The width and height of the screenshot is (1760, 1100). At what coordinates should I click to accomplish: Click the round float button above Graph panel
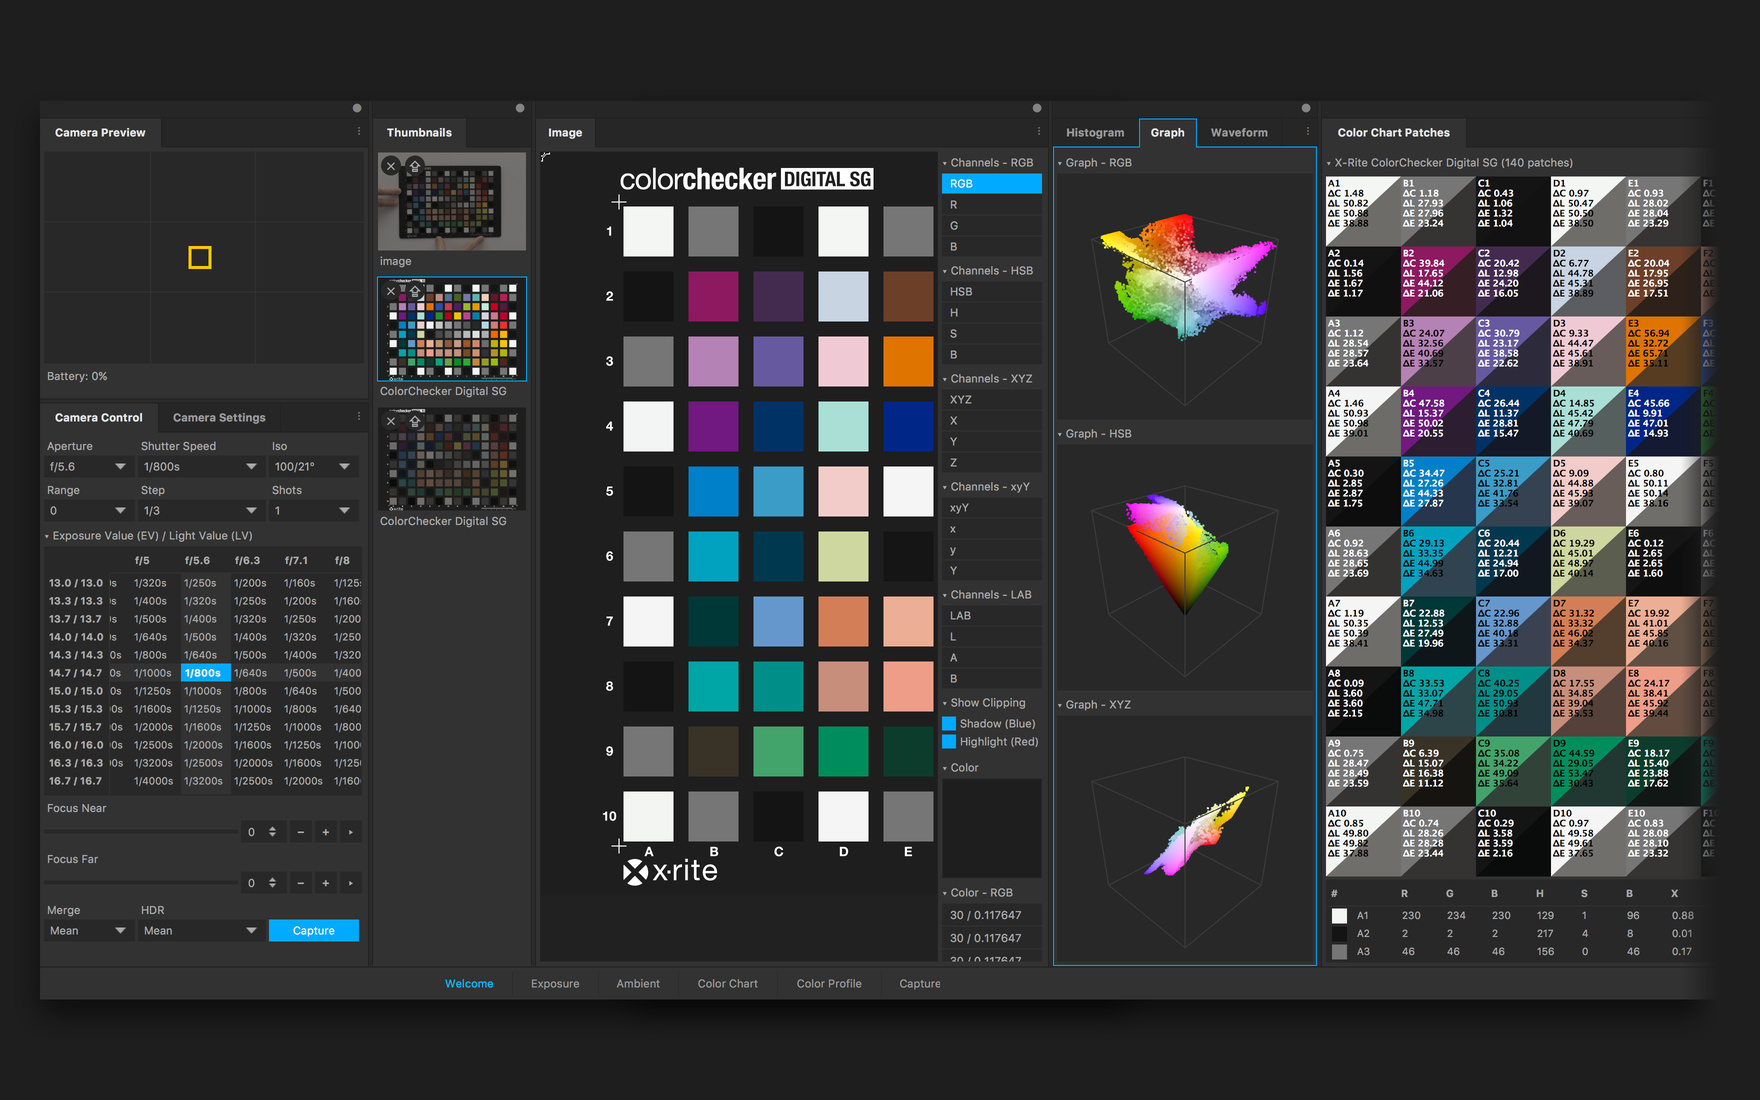tap(1306, 108)
